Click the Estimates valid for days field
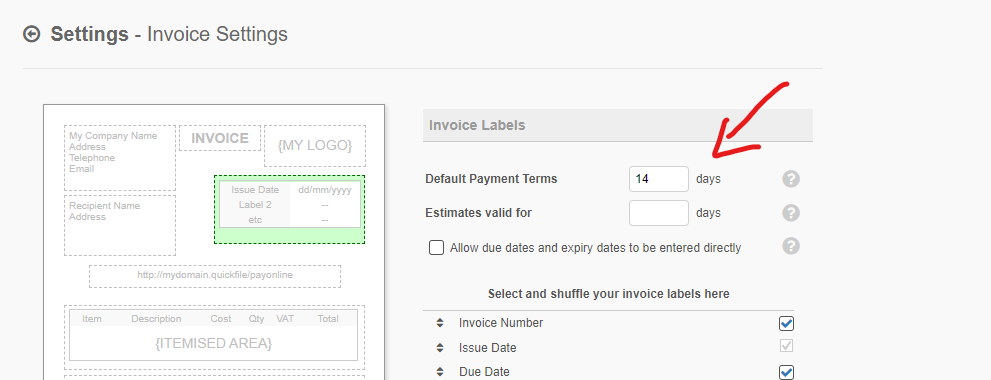This screenshot has width=991, height=380. [x=659, y=213]
